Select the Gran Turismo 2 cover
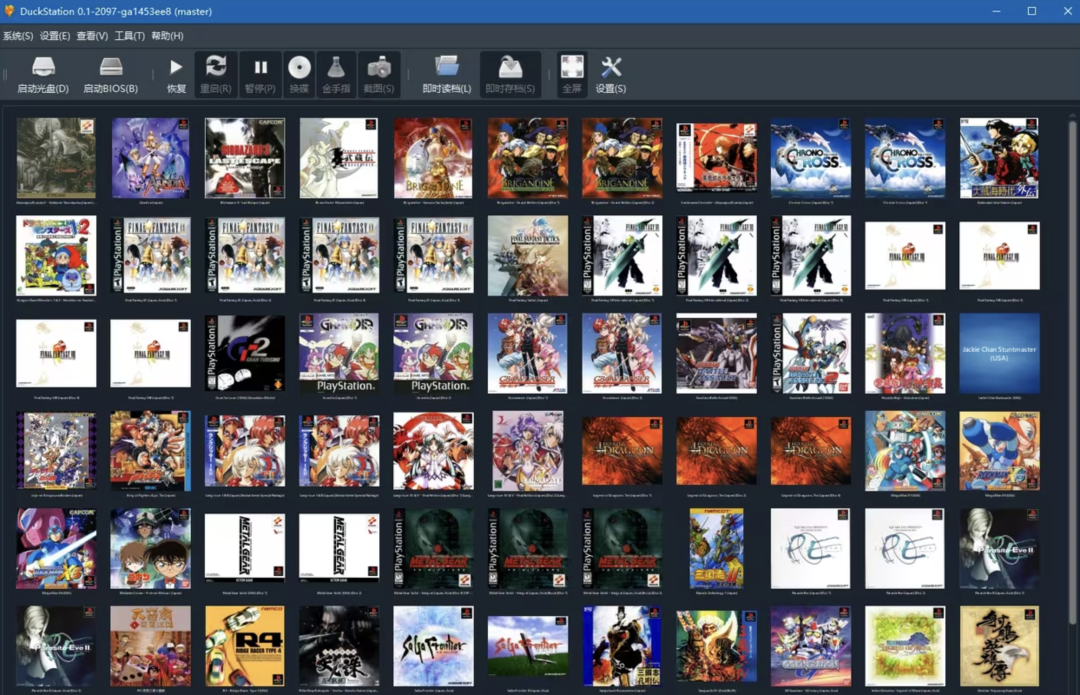This screenshot has height=695, width=1080. click(x=245, y=353)
